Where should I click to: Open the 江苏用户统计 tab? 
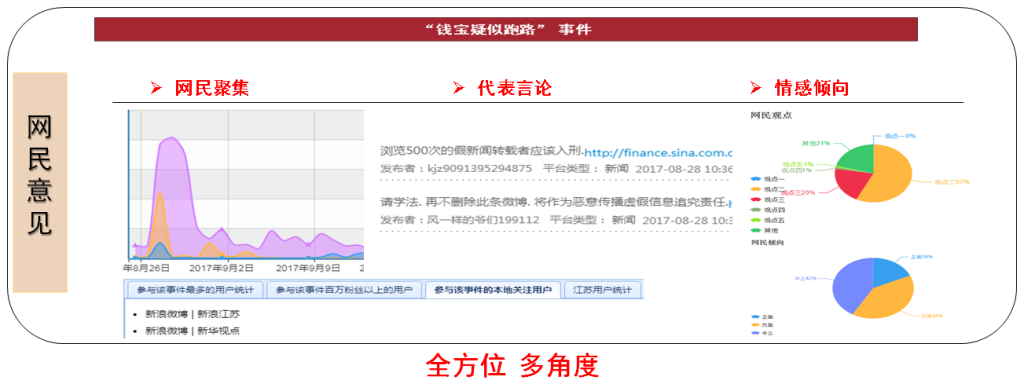click(x=603, y=289)
